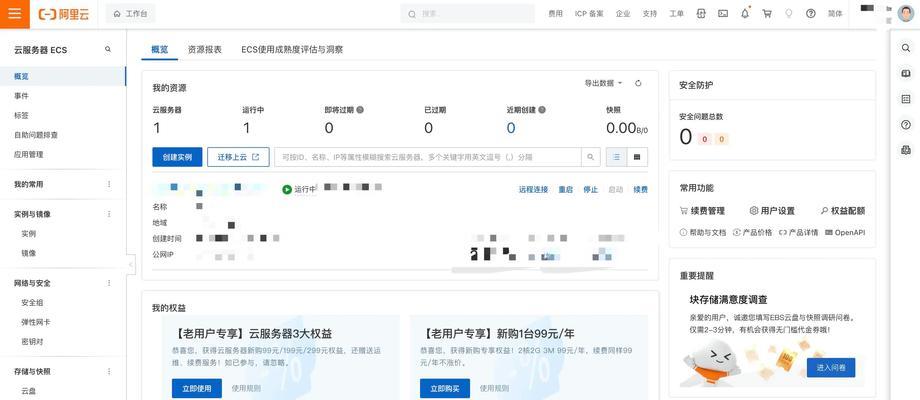Viewport: 920px width, 400px height.
Task: Switch to list view layout
Action: [x=616, y=157]
